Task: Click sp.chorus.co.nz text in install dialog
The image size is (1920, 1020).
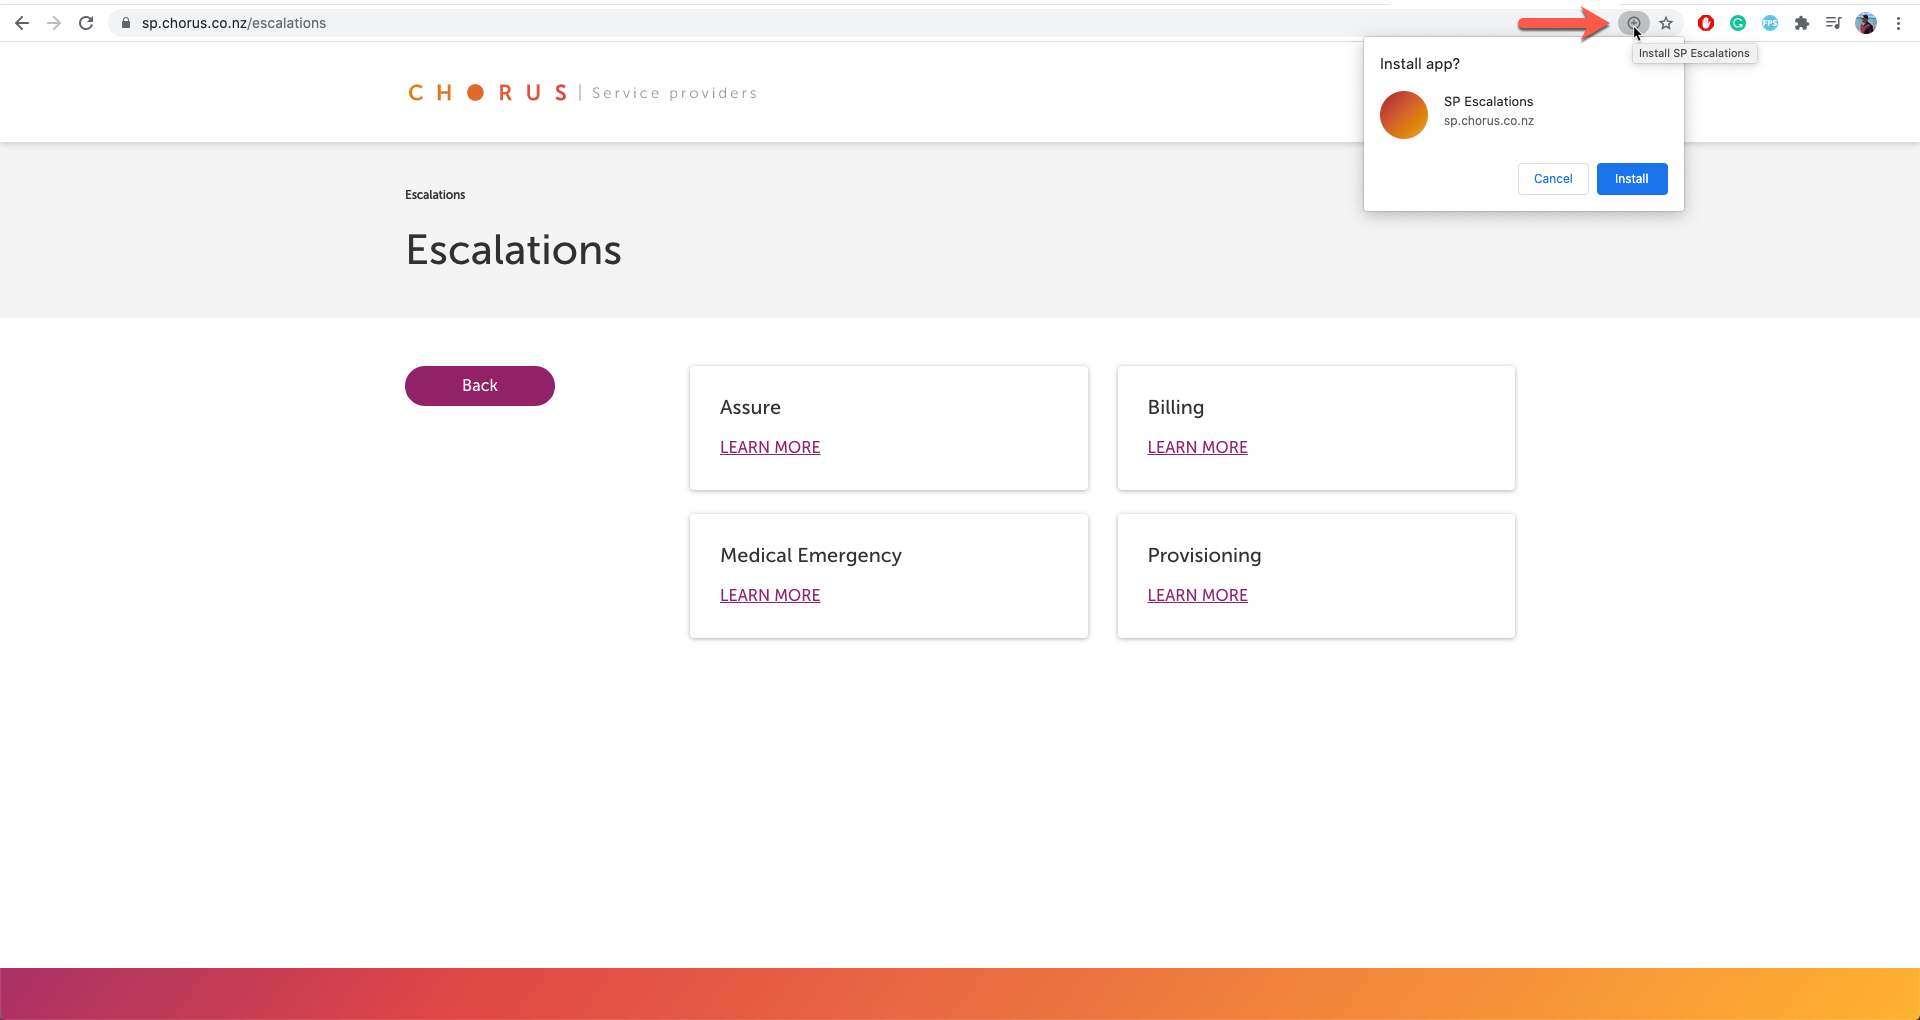Action: coord(1488,121)
